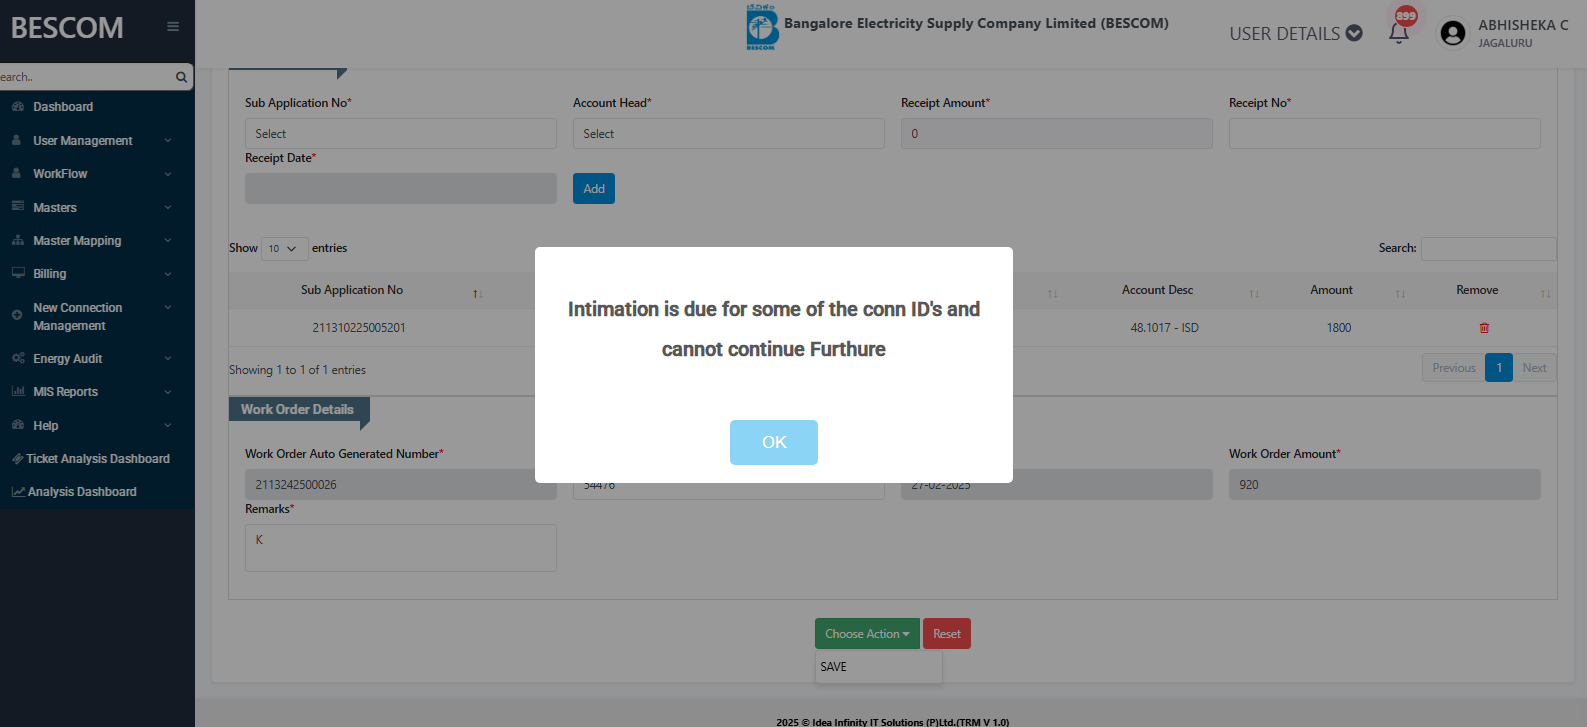
Task: Expand Master Mapping in the sidebar
Action: [97, 241]
